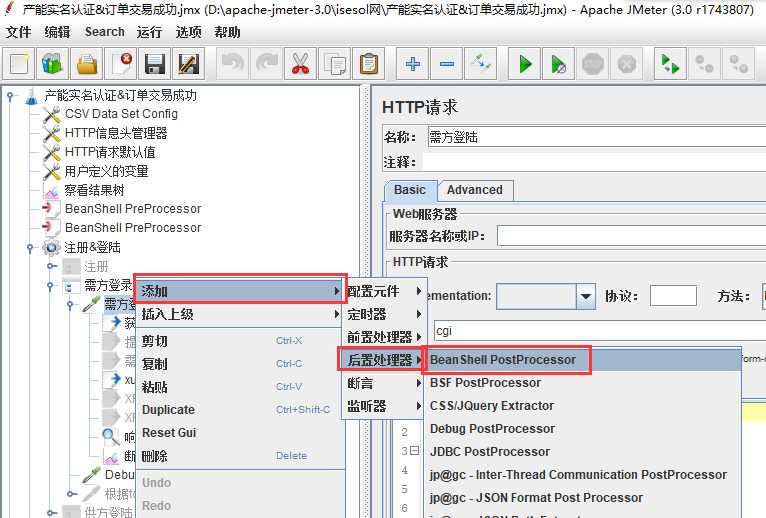Image resolution: width=766 pixels, height=518 pixels.
Task: Click the Undo arrow toolbar icon
Action: point(233,64)
